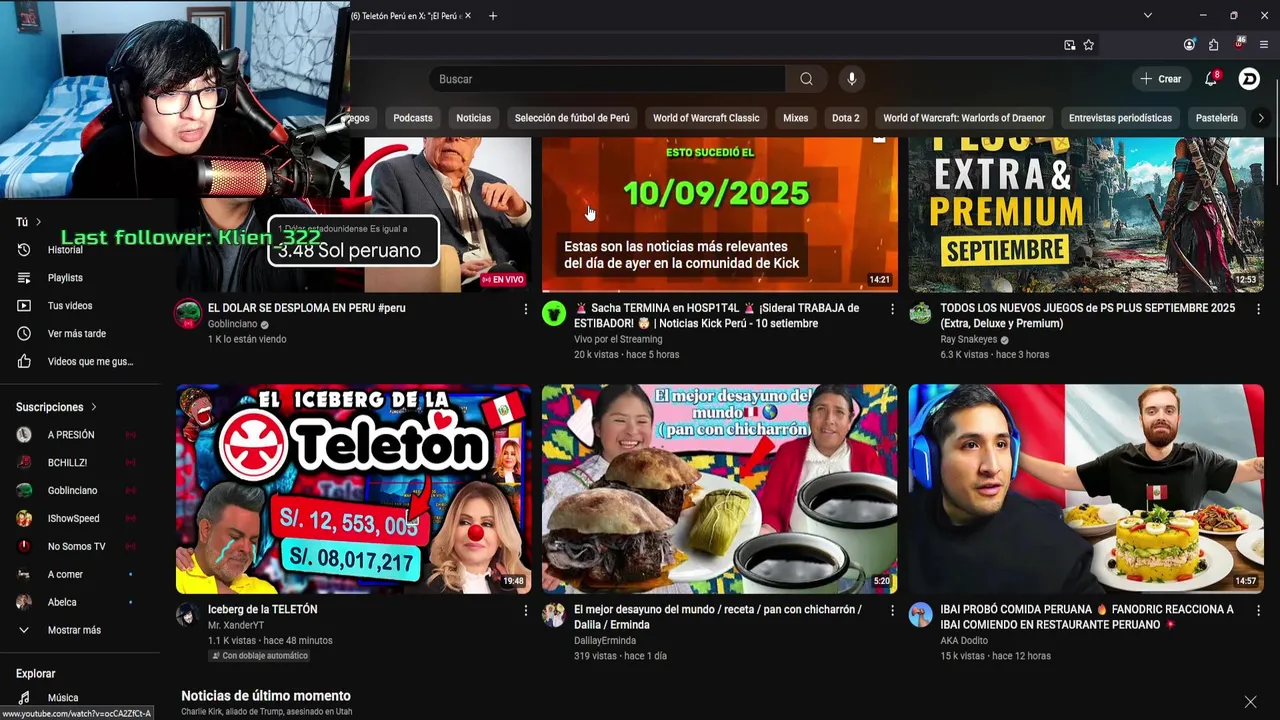Open AKA Dodito channel avatar
Viewport: 1280px width, 720px height.
pyautogui.click(x=920, y=614)
